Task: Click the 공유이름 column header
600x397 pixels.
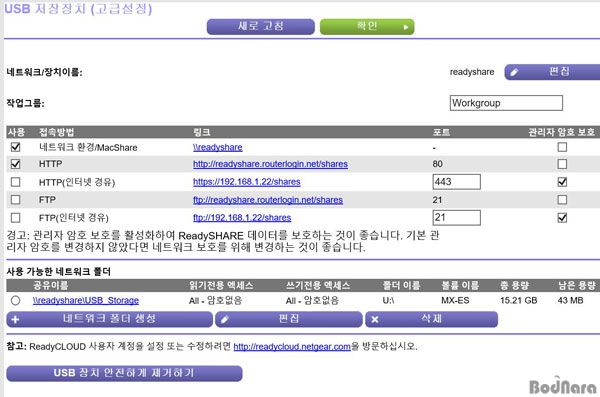Action: [50, 285]
